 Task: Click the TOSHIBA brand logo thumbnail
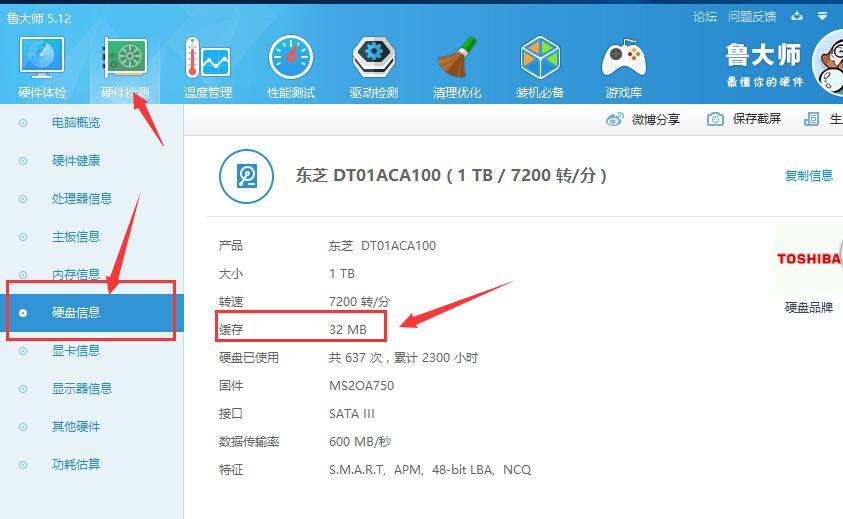point(808,259)
